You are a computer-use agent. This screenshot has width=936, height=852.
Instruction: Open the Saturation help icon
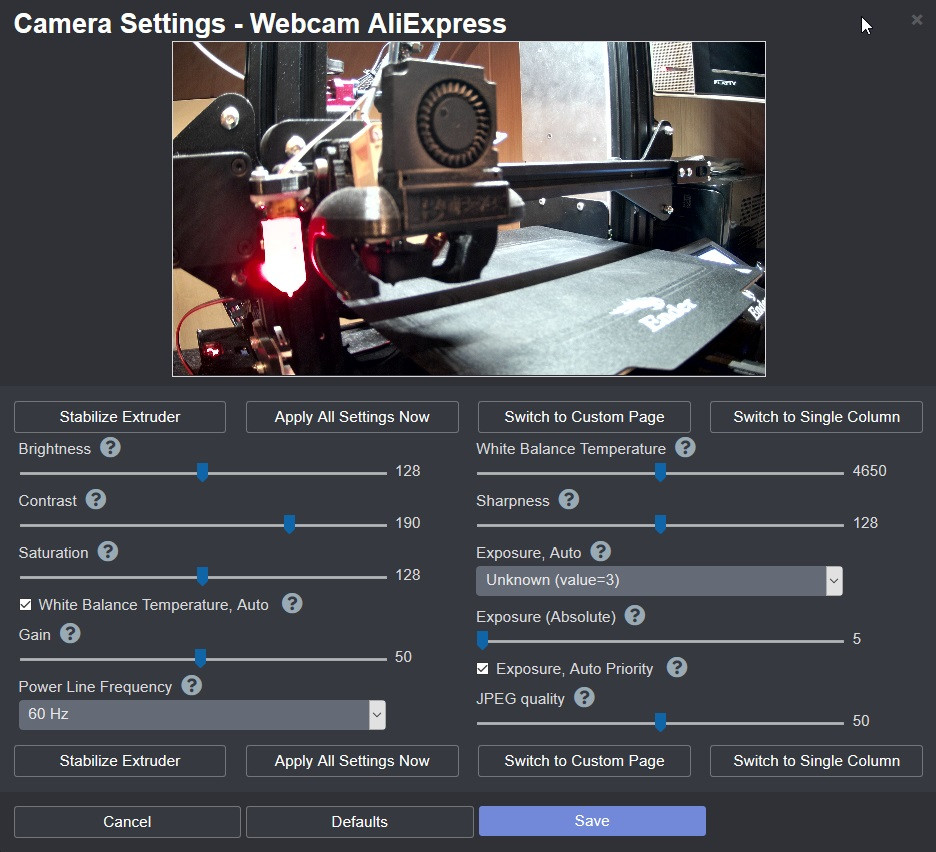[x=108, y=552]
